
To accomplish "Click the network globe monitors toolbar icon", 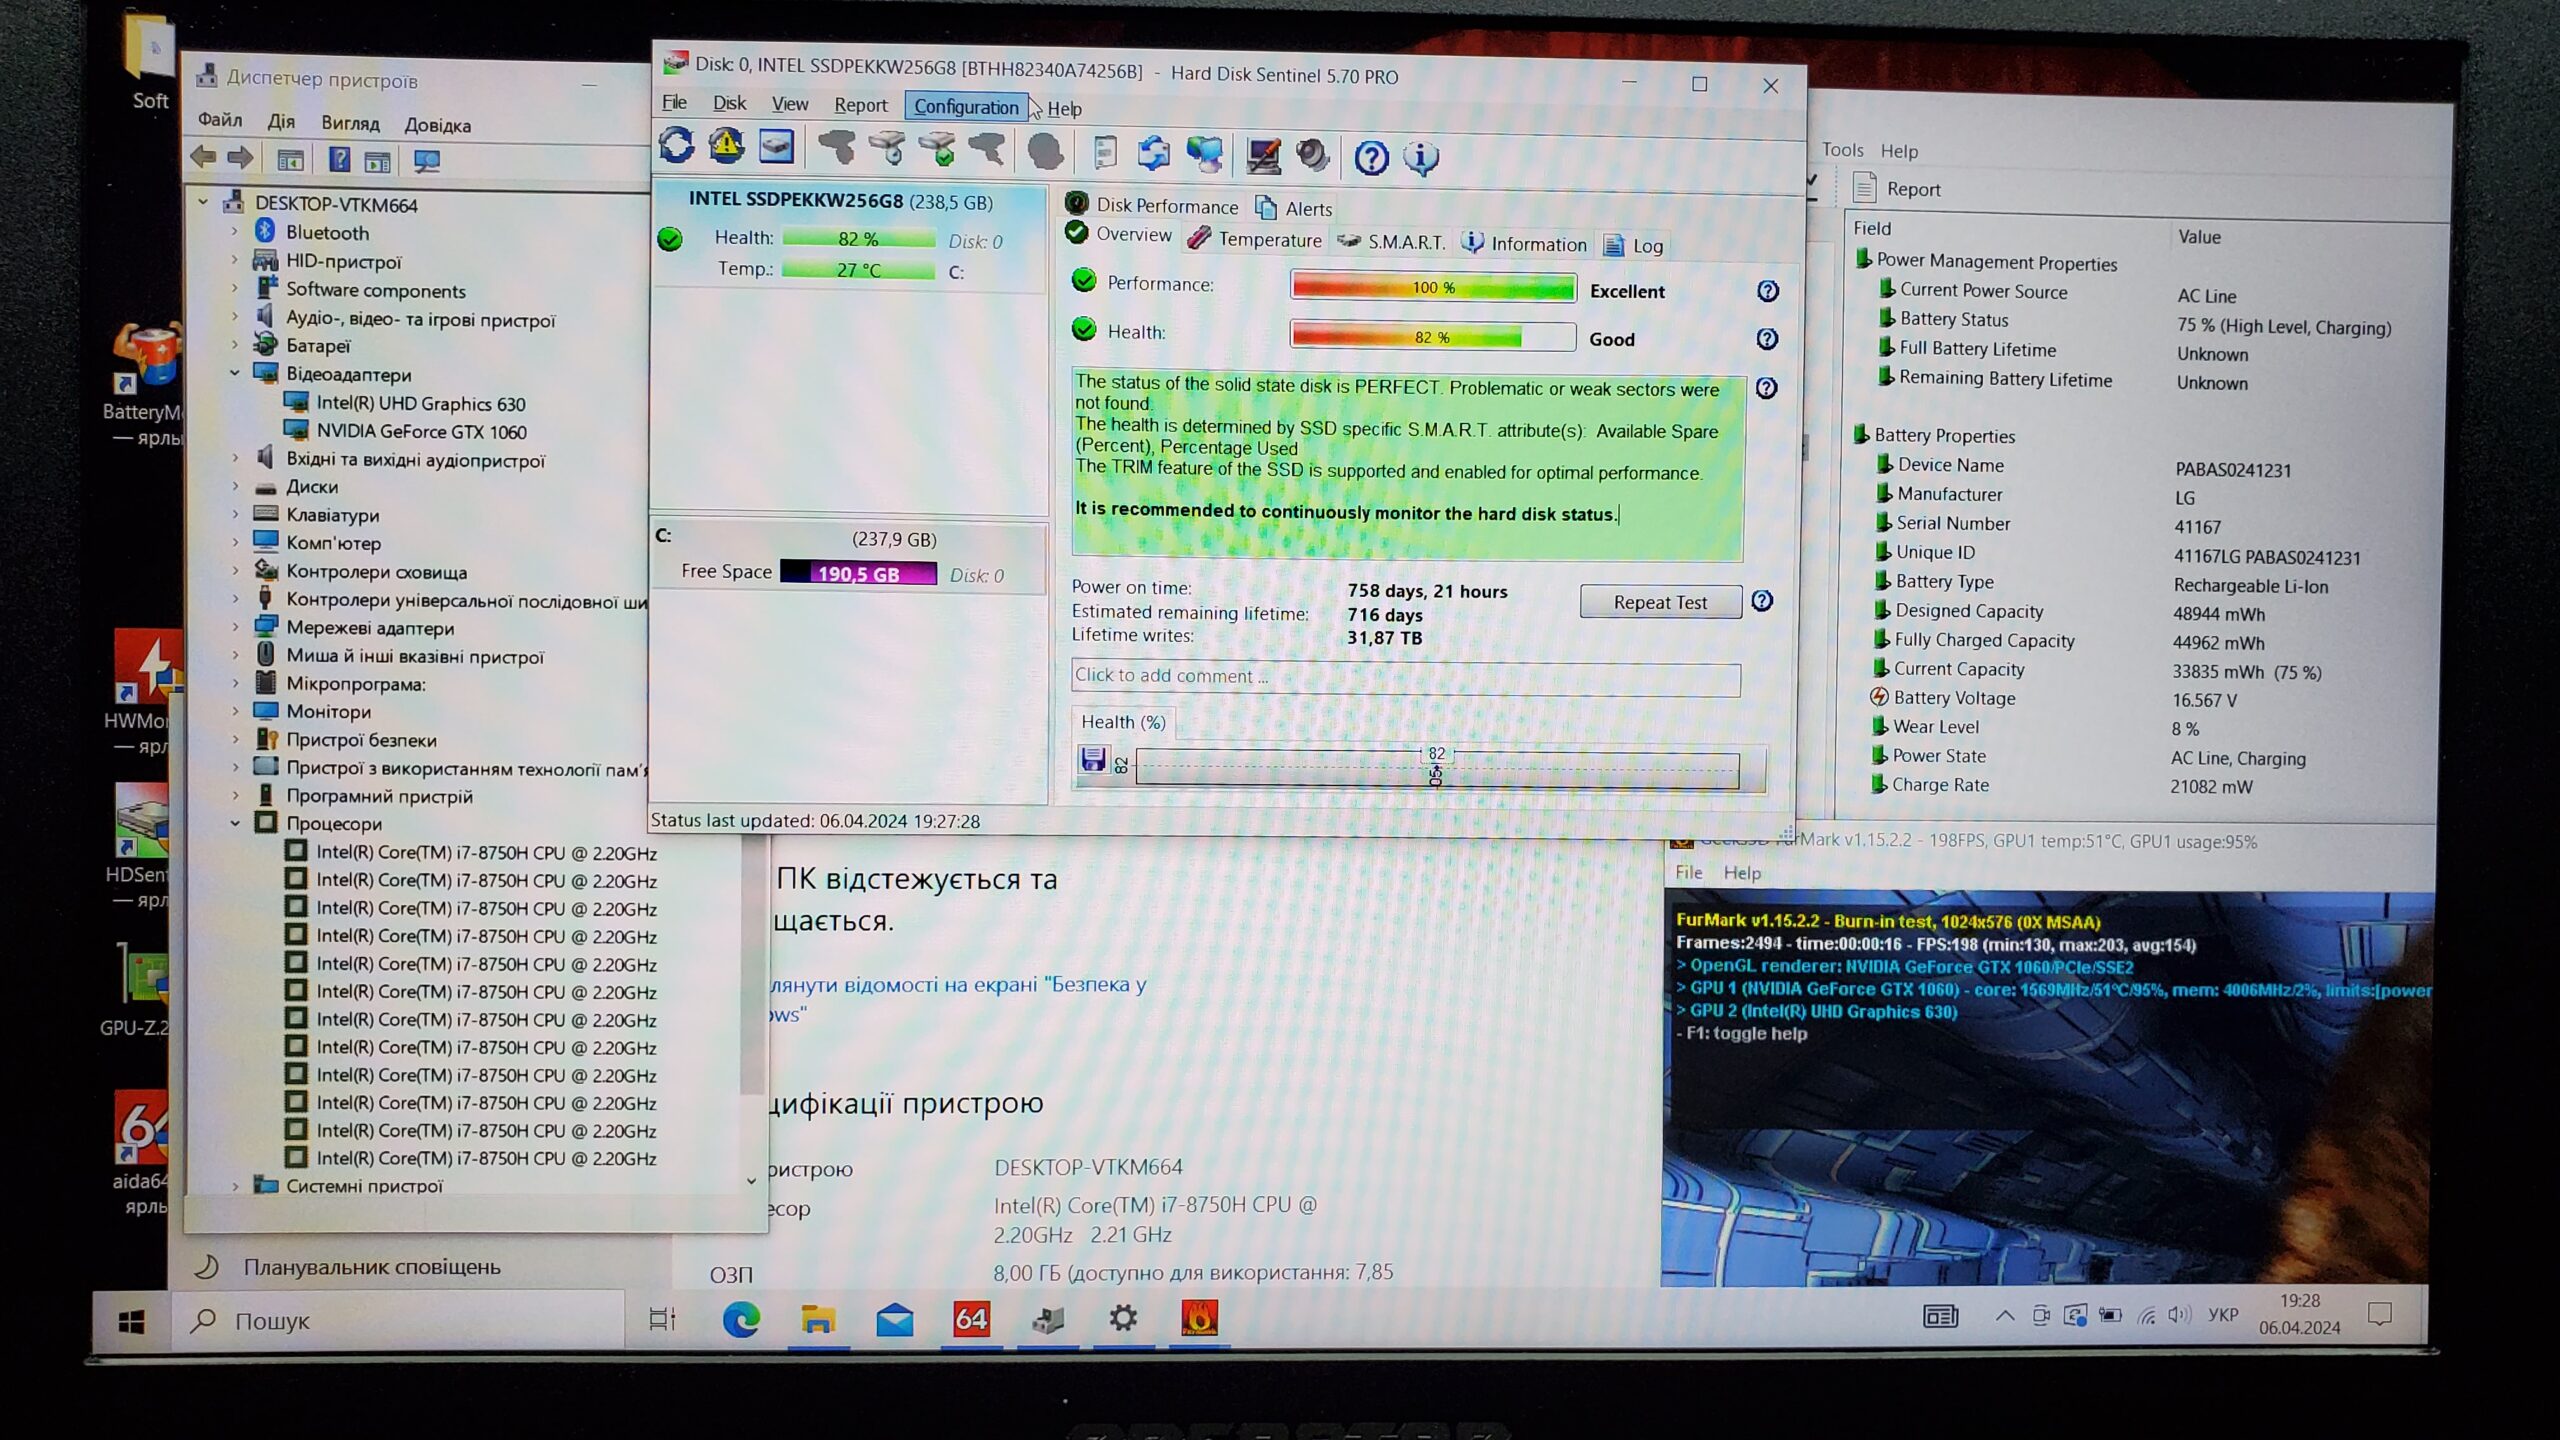I will (1205, 154).
